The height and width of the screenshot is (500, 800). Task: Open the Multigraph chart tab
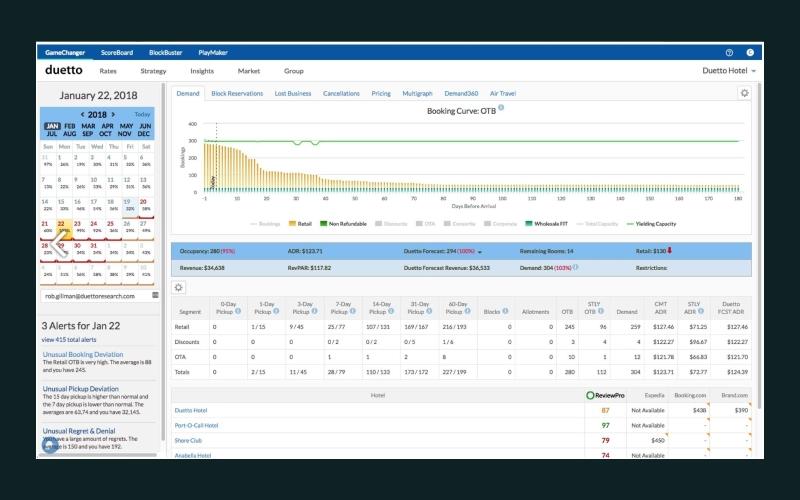point(417,93)
